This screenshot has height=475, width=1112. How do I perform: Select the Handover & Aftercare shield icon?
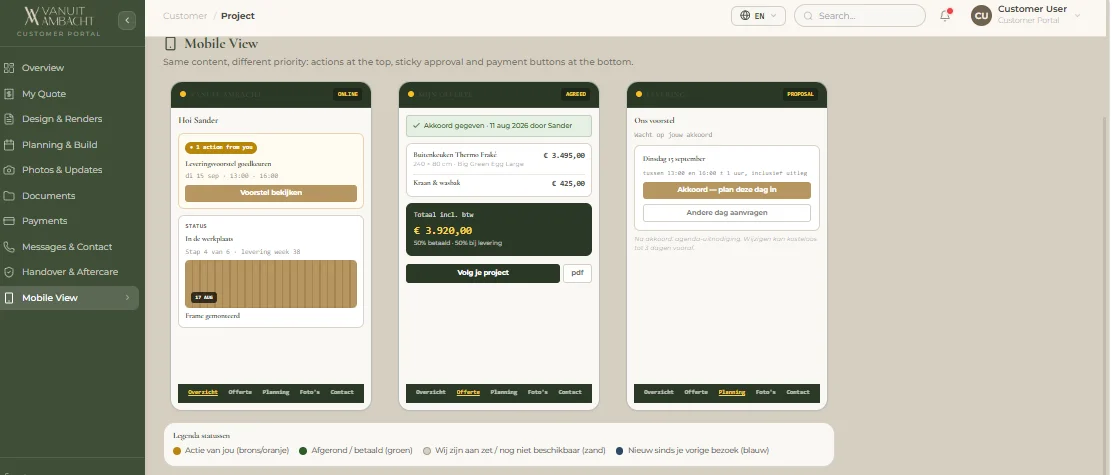[9, 272]
